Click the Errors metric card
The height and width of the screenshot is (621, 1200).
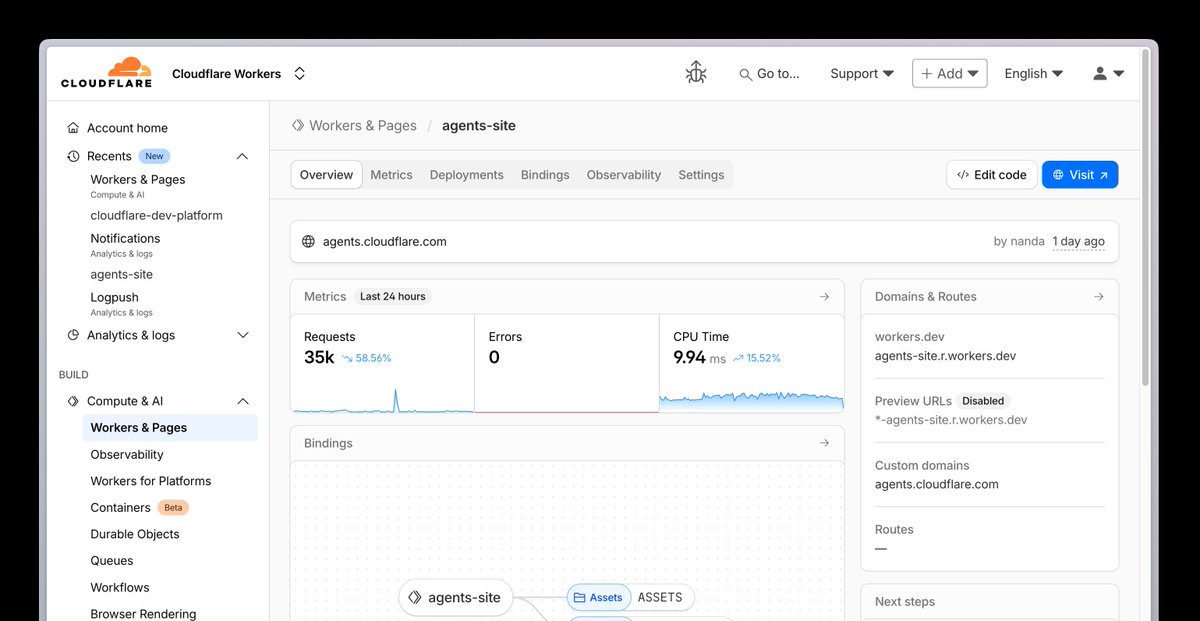click(x=567, y=364)
